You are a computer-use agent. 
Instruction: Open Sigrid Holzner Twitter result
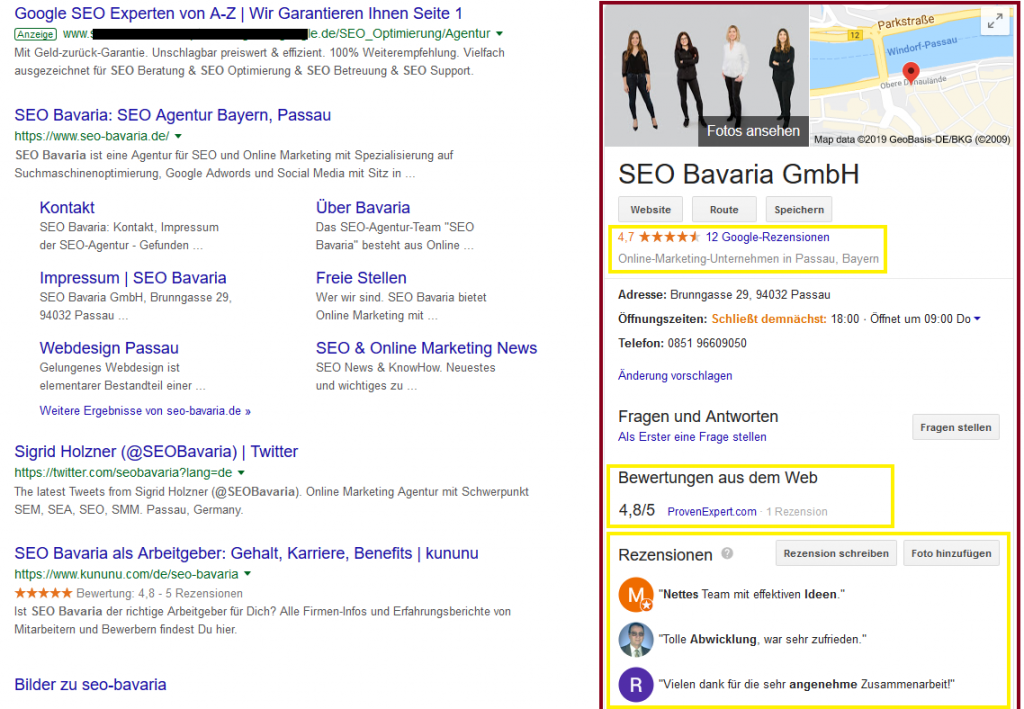point(156,451)
